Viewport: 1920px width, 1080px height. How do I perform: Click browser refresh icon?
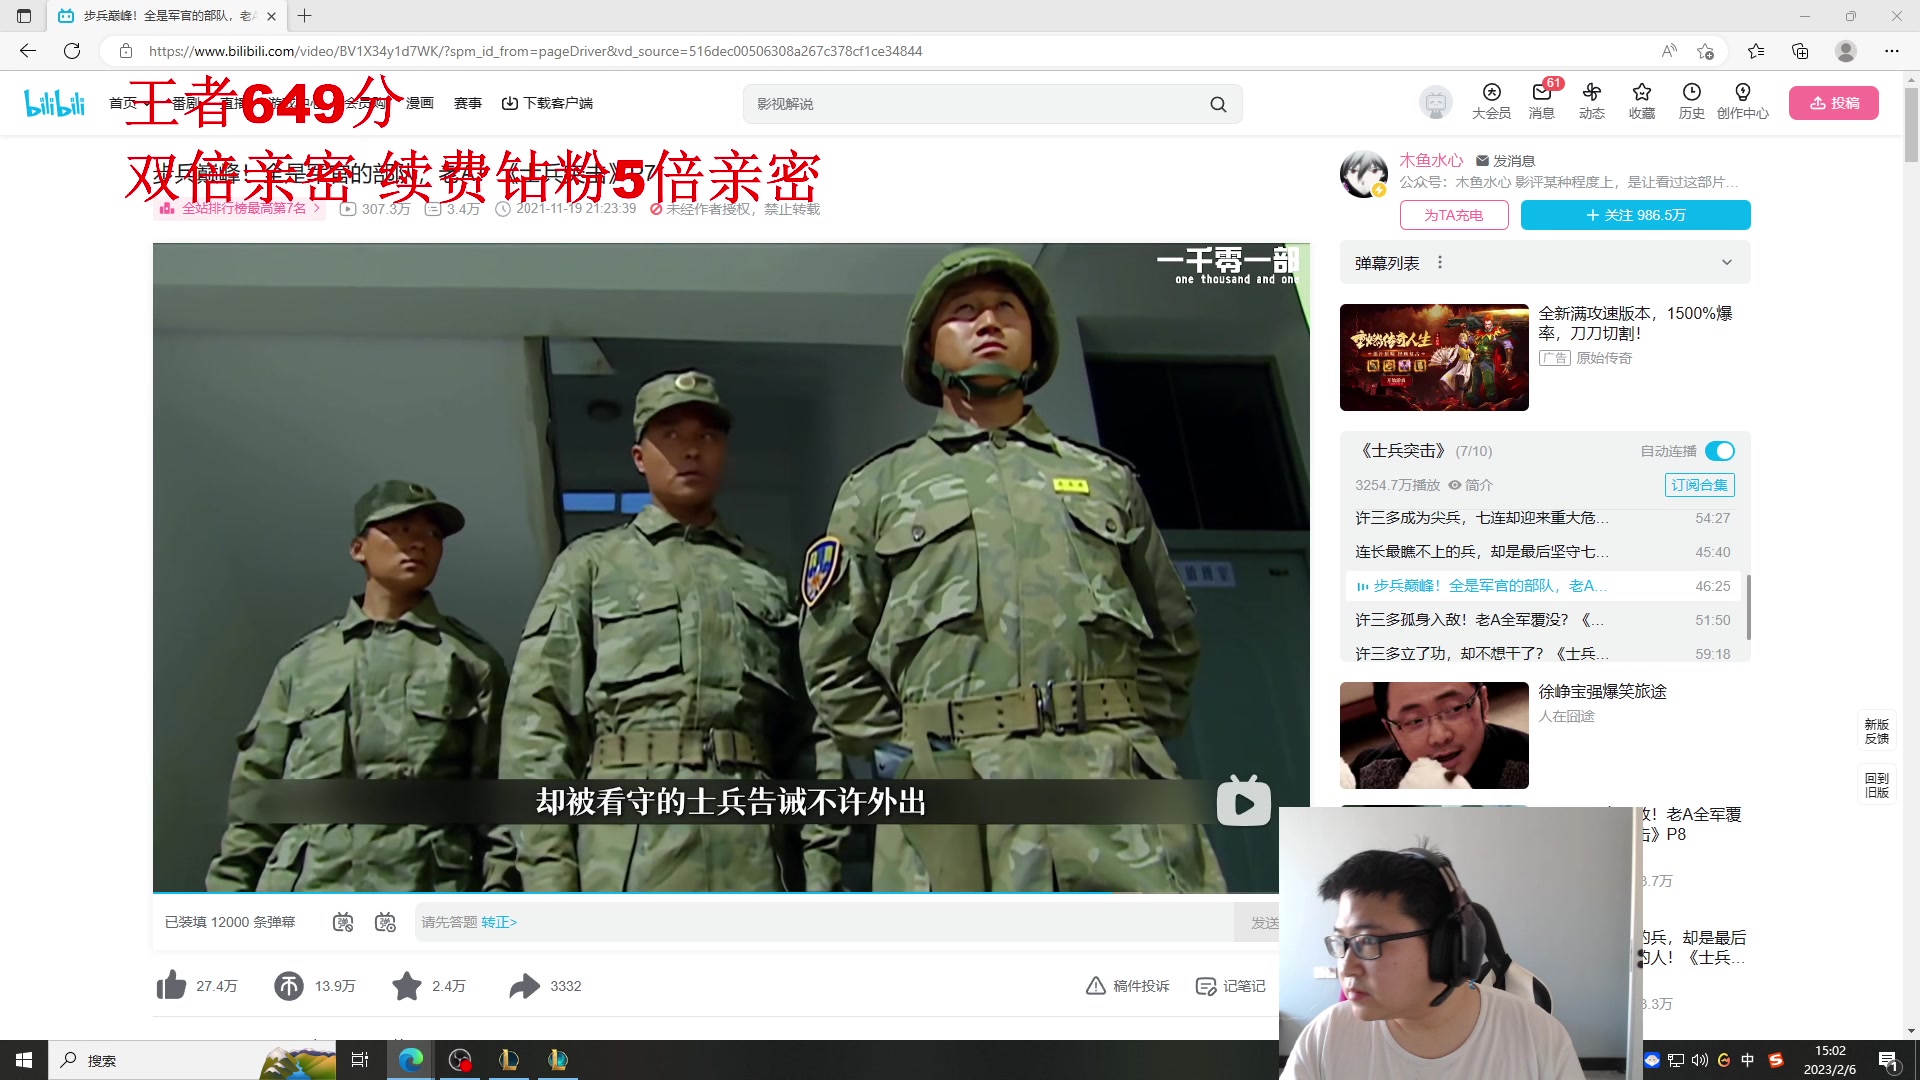coord(72,51)
